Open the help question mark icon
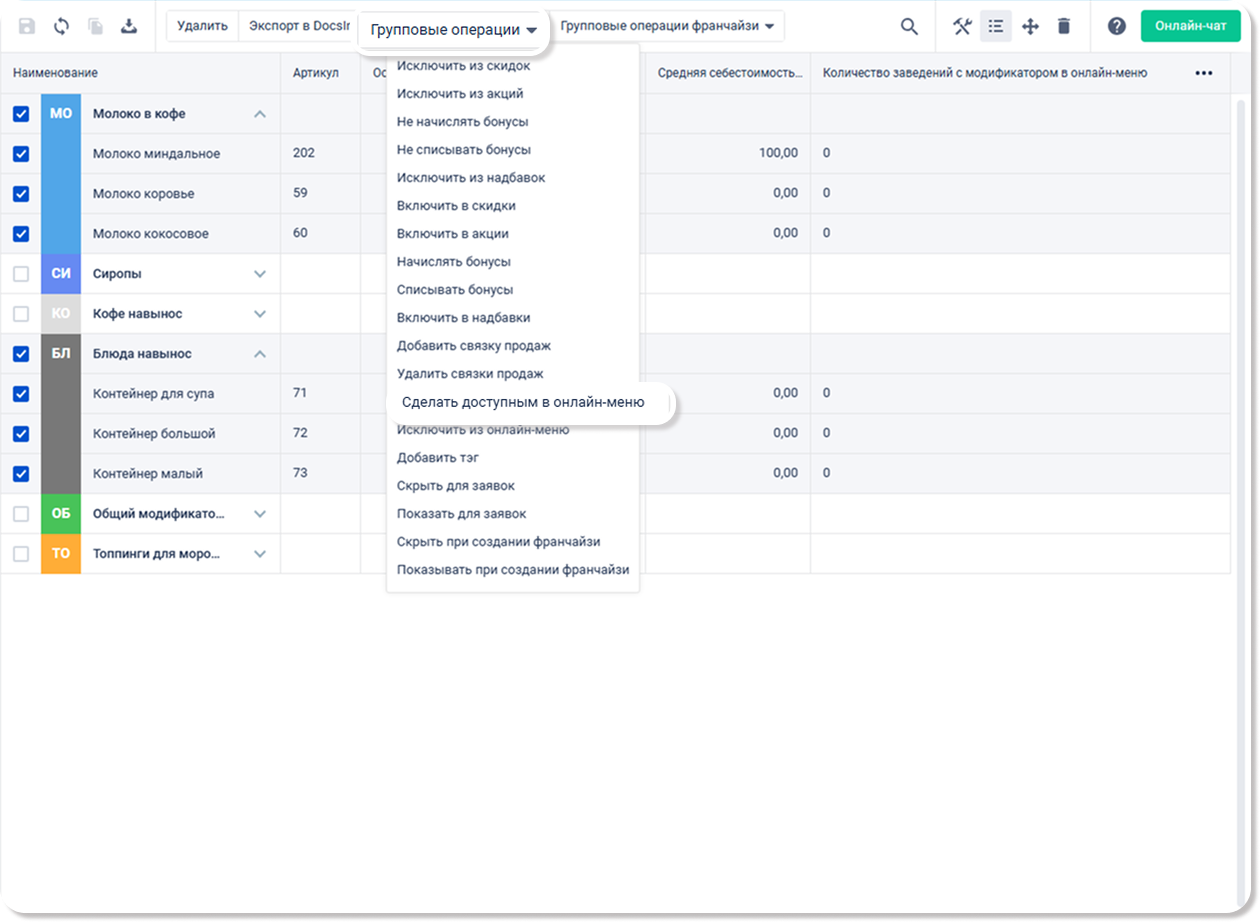Screen dimensions: 1260x922 coord(1116,27)
